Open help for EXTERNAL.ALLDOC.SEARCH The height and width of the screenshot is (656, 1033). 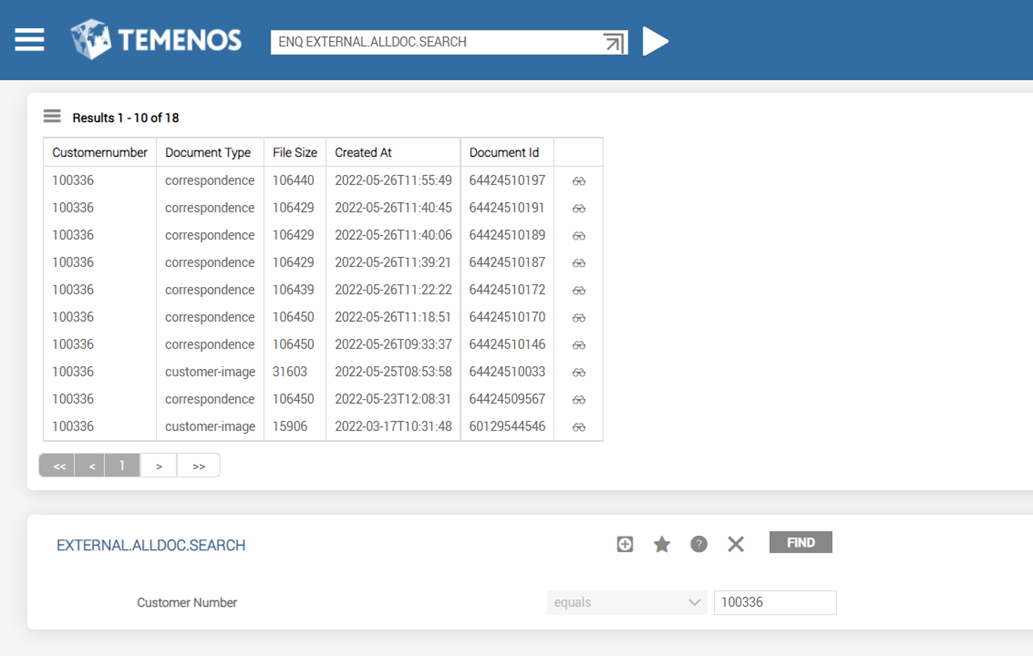[699, 544]
